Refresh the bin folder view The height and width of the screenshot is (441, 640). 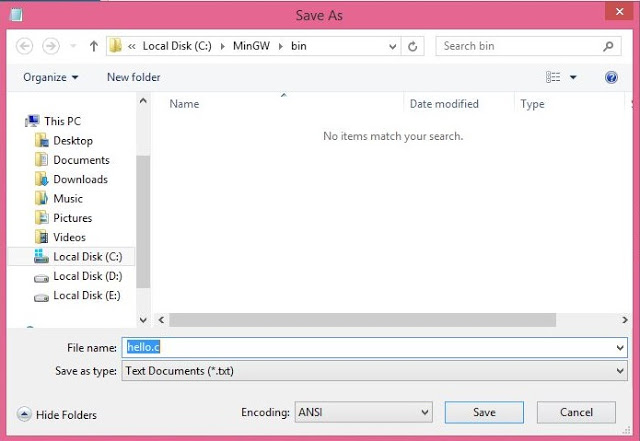[x=413, y=46]
